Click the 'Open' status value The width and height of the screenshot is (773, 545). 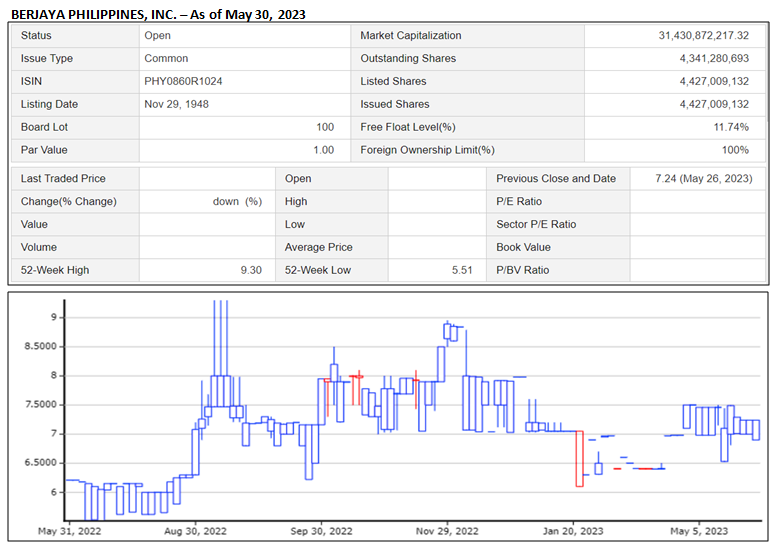pos(157,35)
